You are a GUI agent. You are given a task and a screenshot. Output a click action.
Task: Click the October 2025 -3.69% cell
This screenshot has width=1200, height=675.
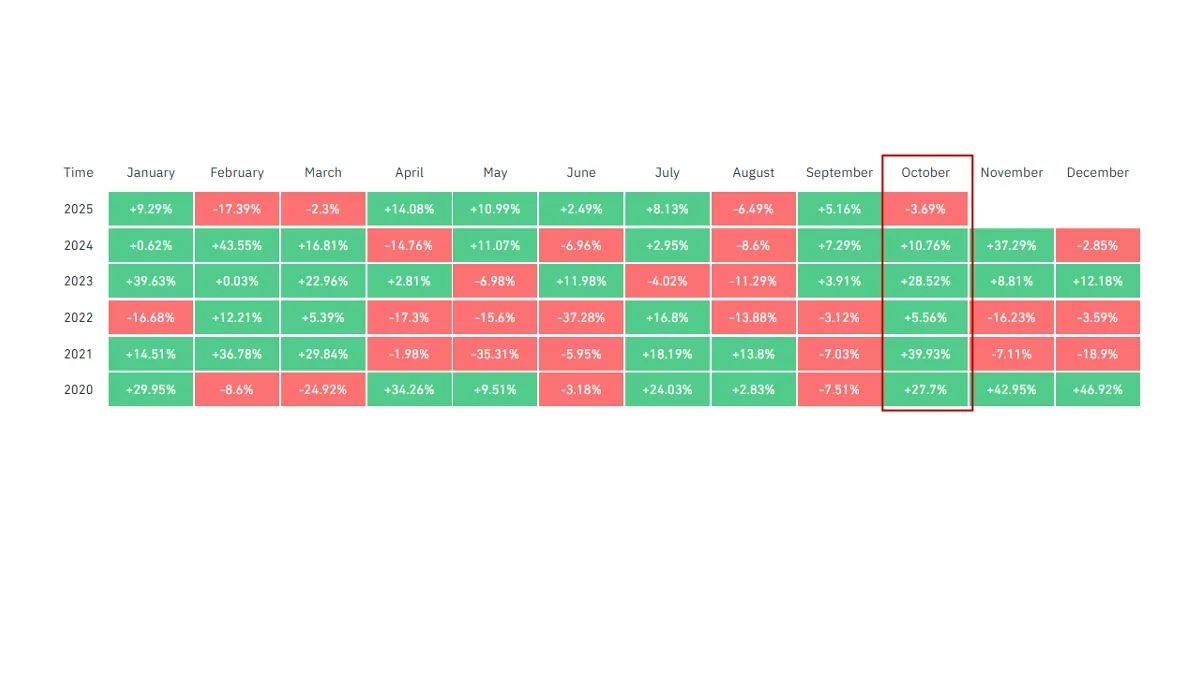[925, 209]
